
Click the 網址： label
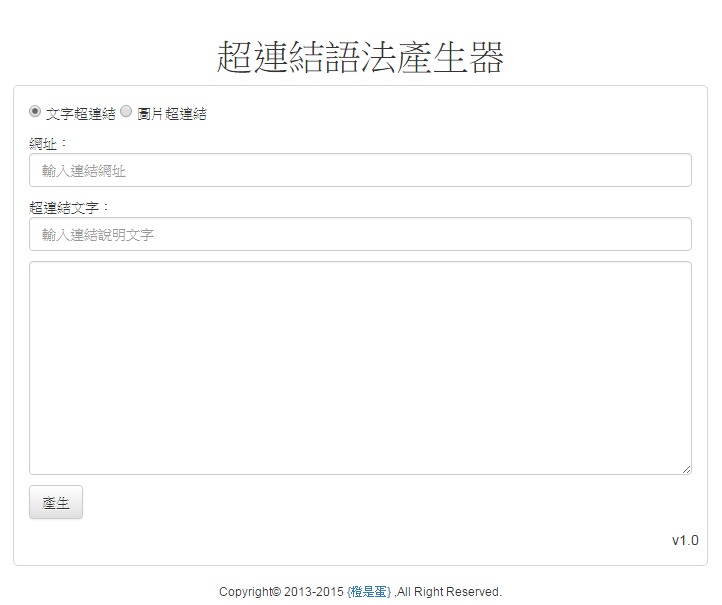pos(47,144)
